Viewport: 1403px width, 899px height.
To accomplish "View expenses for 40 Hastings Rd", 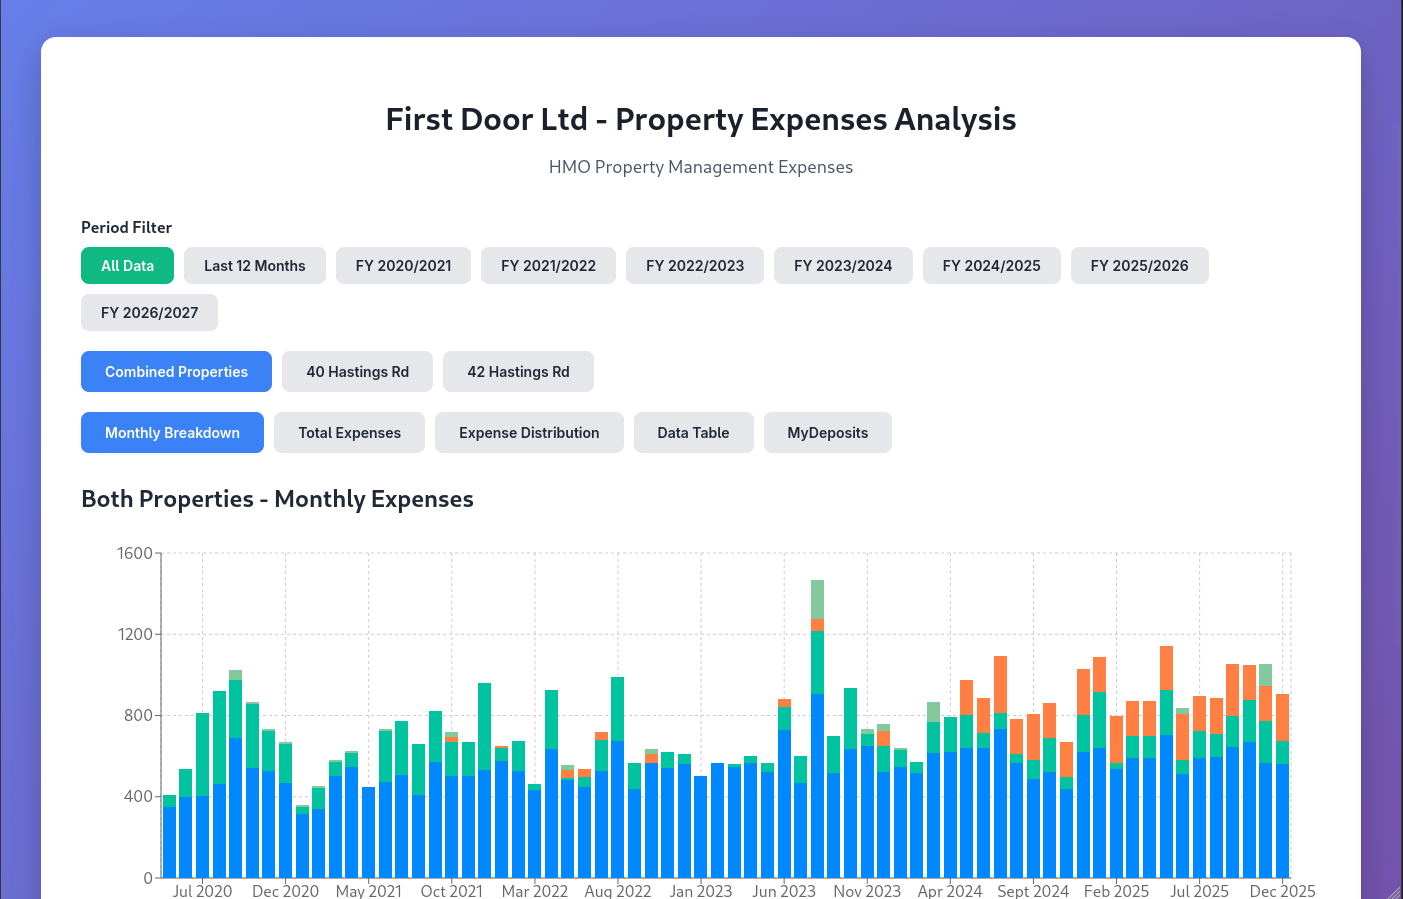I will 357,371.
